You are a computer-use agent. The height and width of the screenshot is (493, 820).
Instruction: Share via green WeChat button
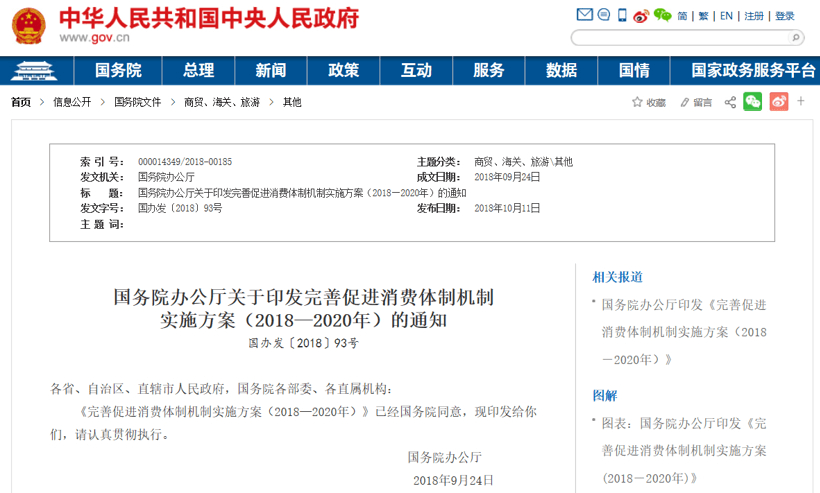tap(753, 101)
